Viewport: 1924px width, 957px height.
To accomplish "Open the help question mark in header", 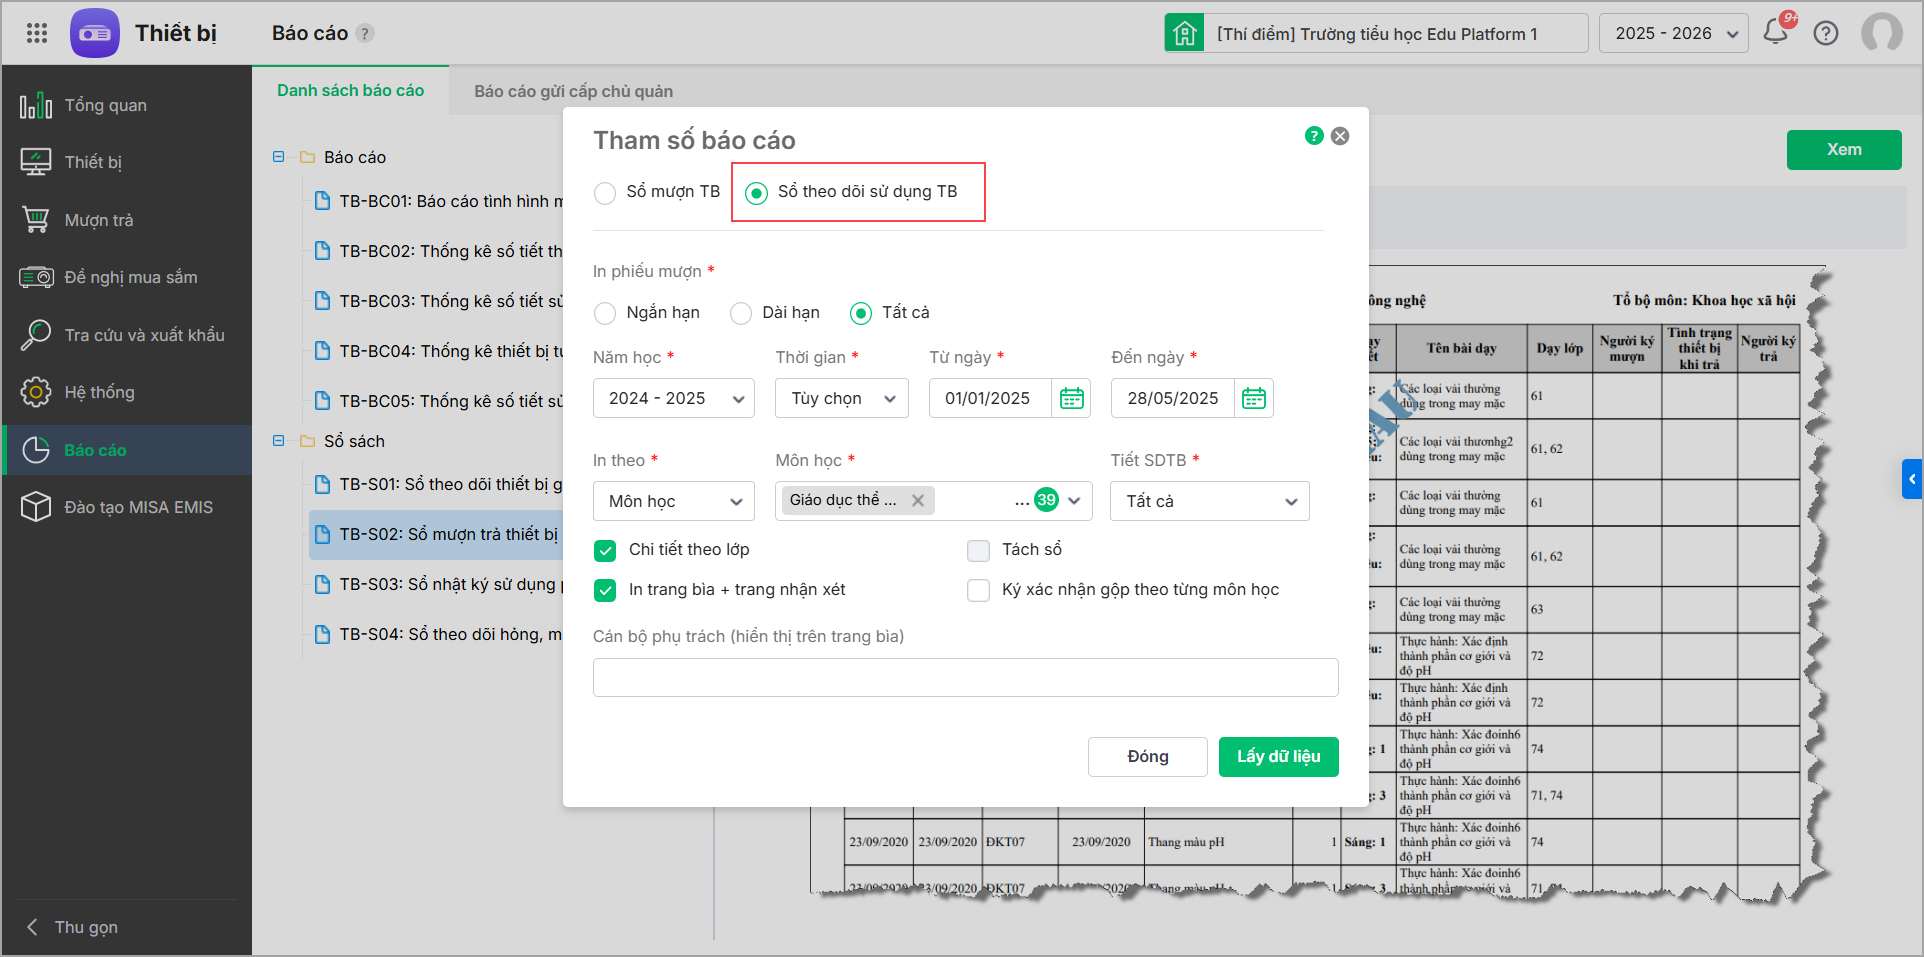I will 1826,33.
